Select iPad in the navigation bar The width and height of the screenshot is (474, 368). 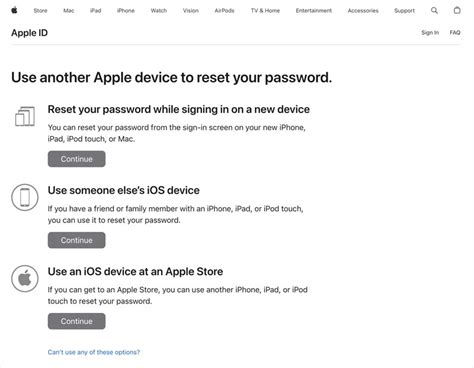point(95,11)
